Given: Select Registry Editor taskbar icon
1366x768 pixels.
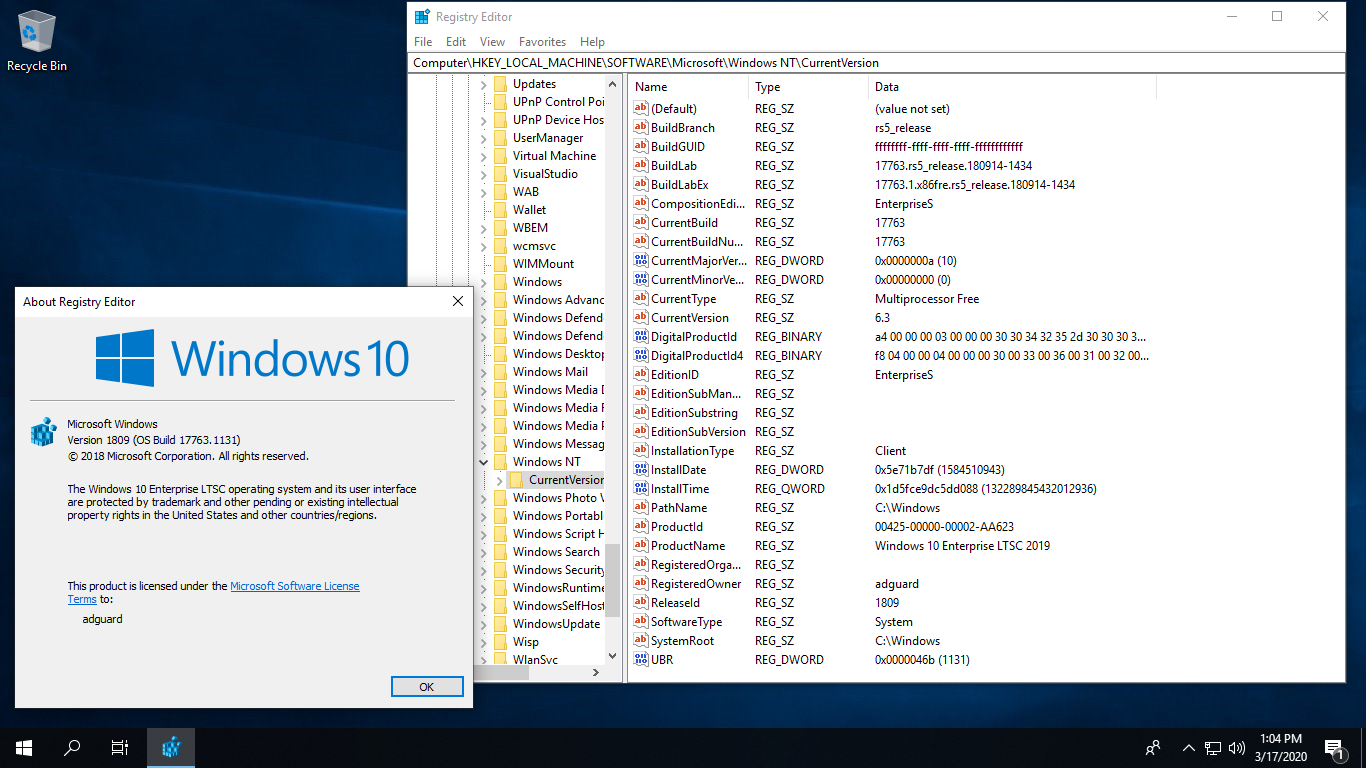Looking at the screenshot, I should [171, 747].
